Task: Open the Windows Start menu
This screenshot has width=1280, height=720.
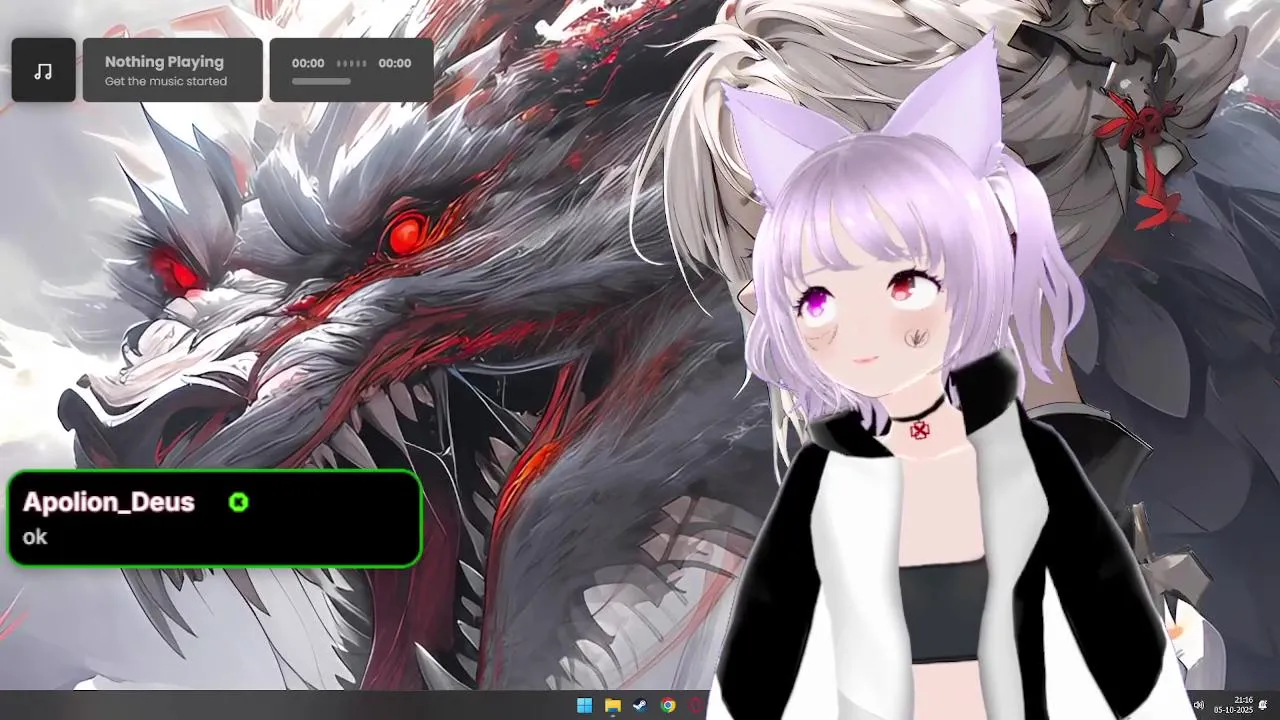Action: pos(584,705)
